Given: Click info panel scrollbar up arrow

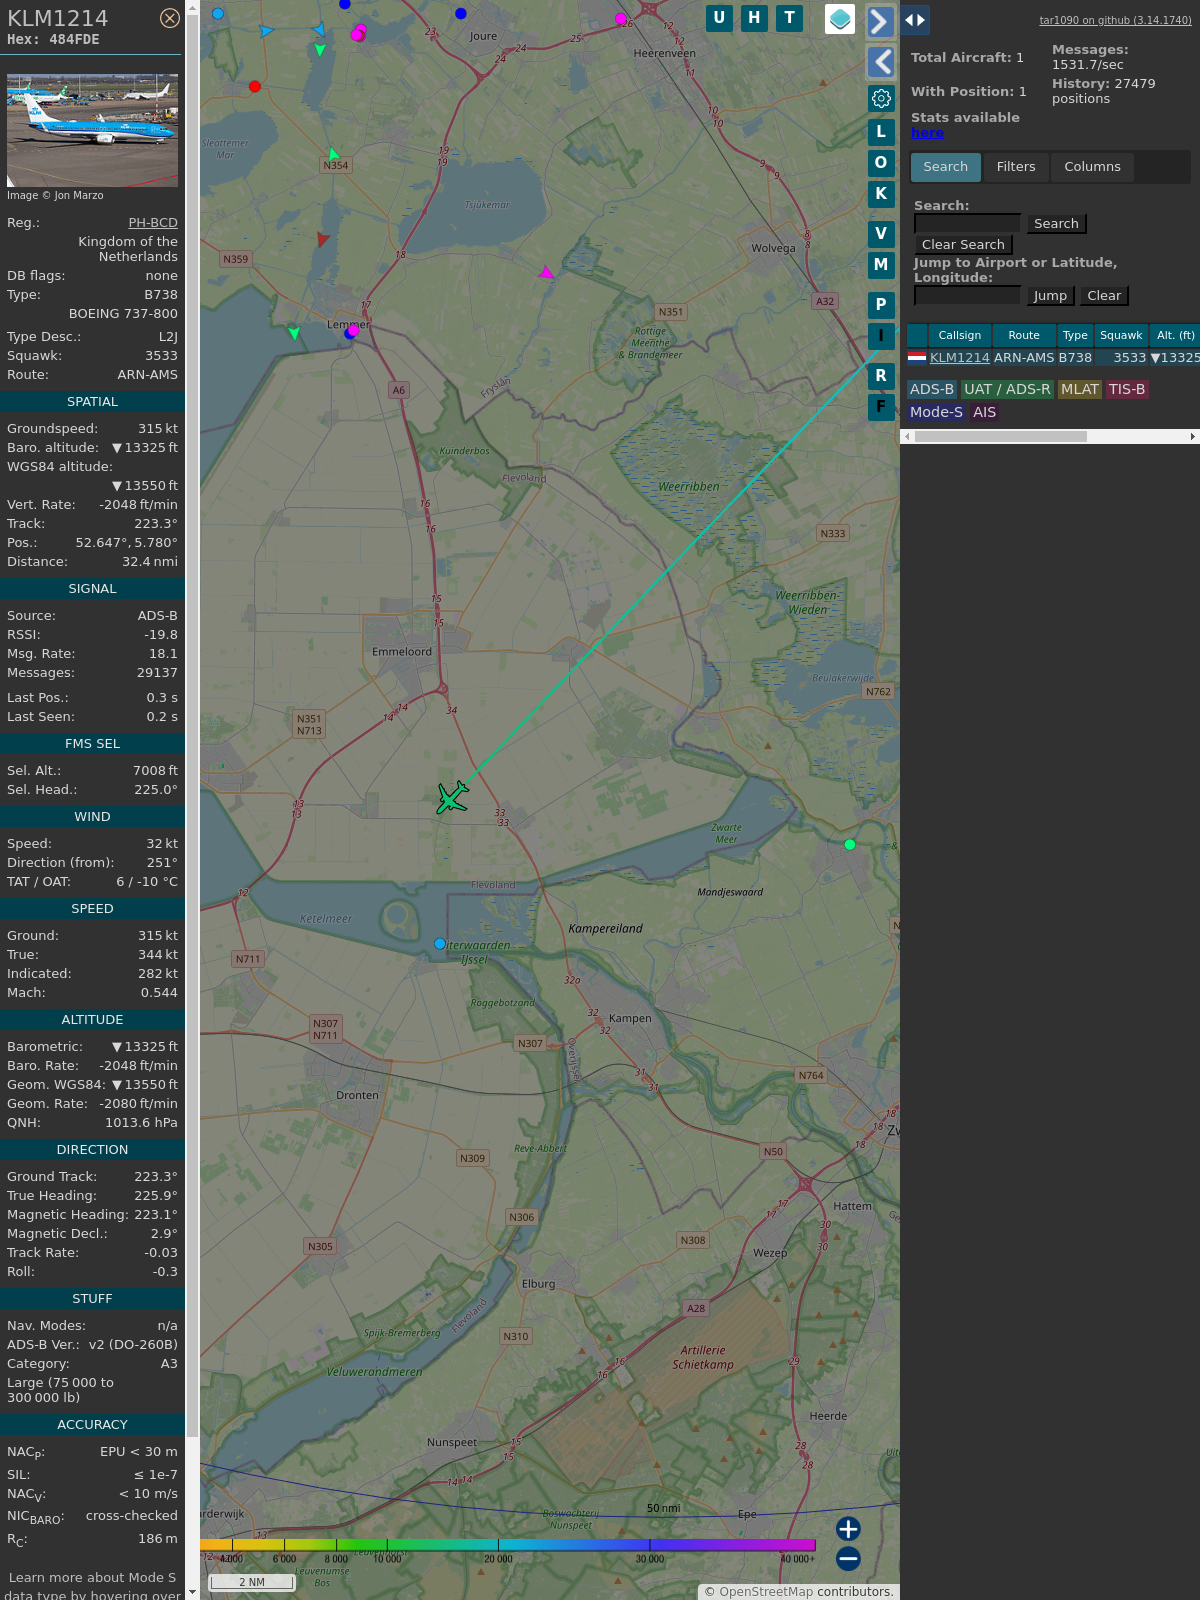Looking at the screenshot, I should click(192, 7).
